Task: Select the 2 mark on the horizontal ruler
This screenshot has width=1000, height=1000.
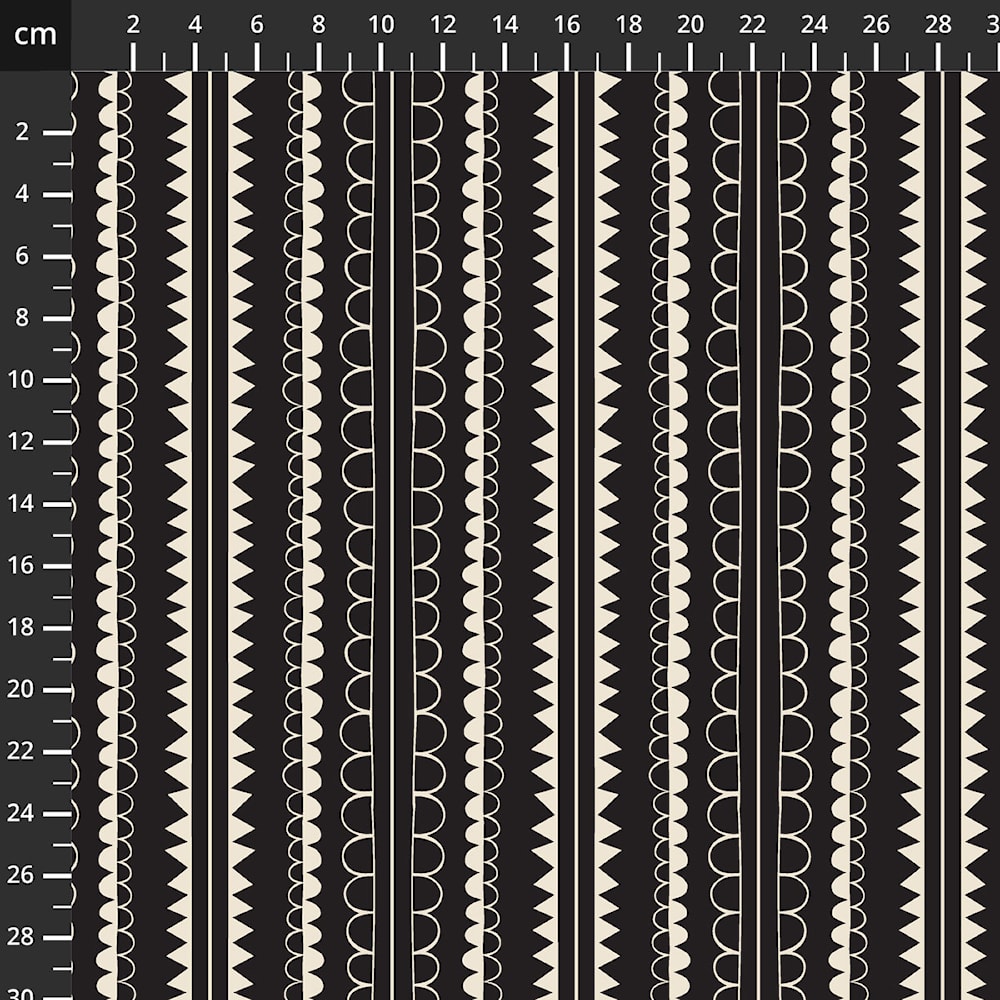Action: [x=133, y=25]
